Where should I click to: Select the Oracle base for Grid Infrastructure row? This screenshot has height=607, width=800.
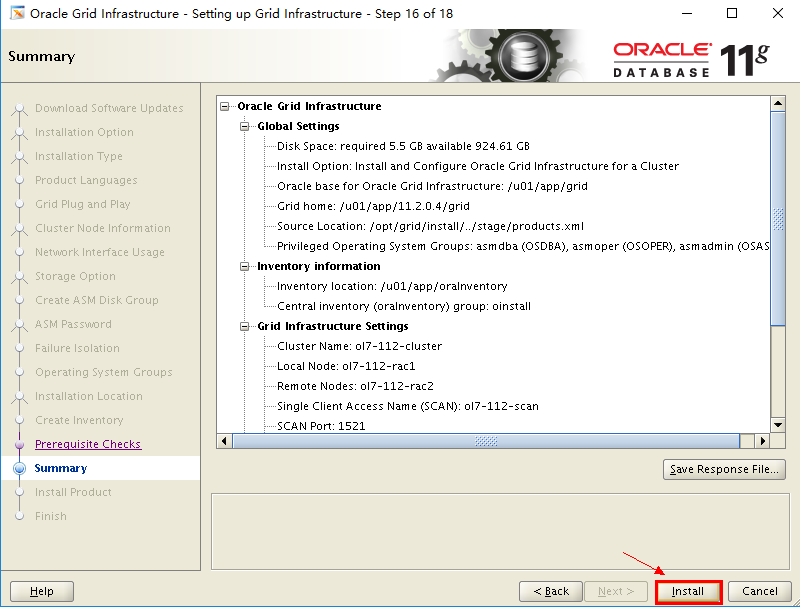coord(432,186)
